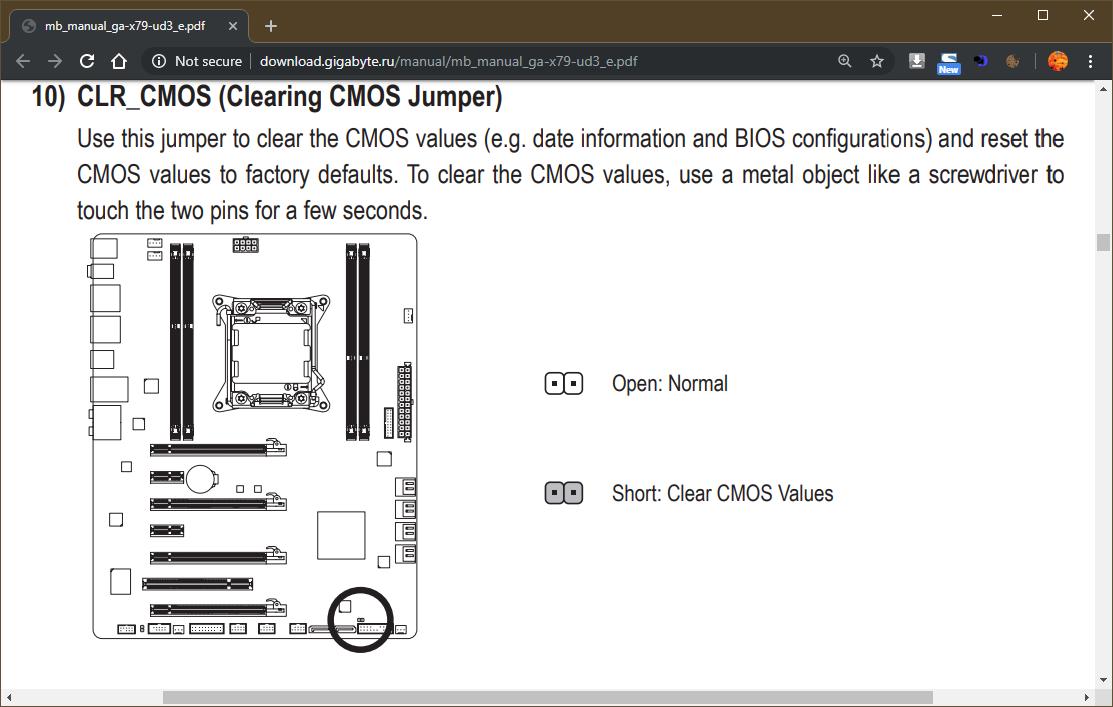
Task: Open the browser home page
Action: [119, 61]
